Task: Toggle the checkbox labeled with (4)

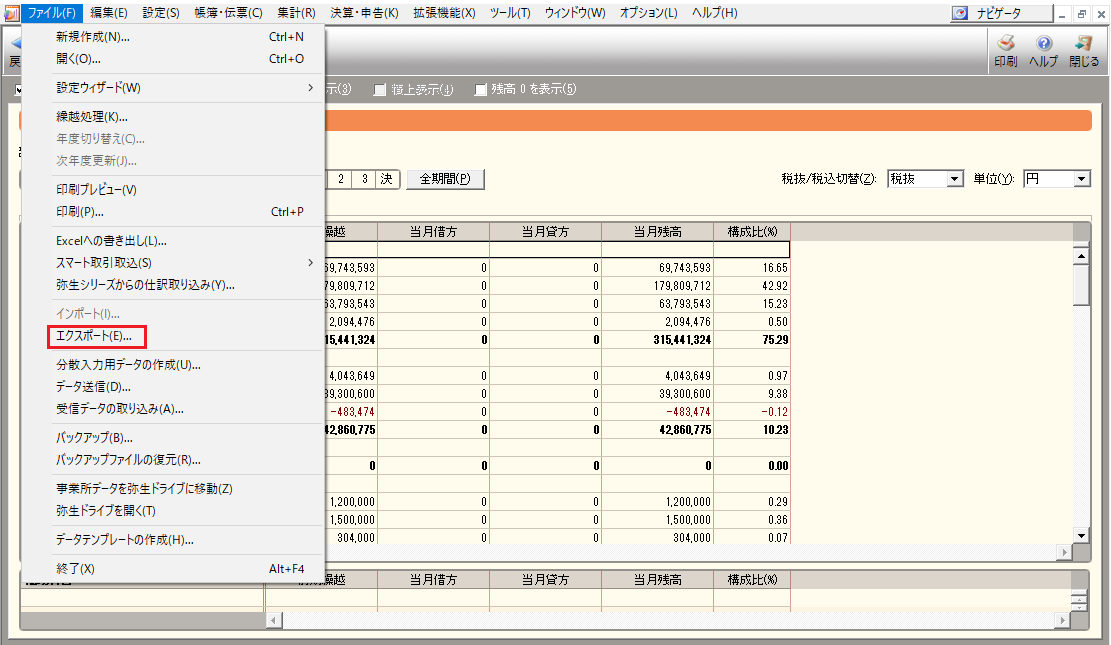Action: point(379,90)
